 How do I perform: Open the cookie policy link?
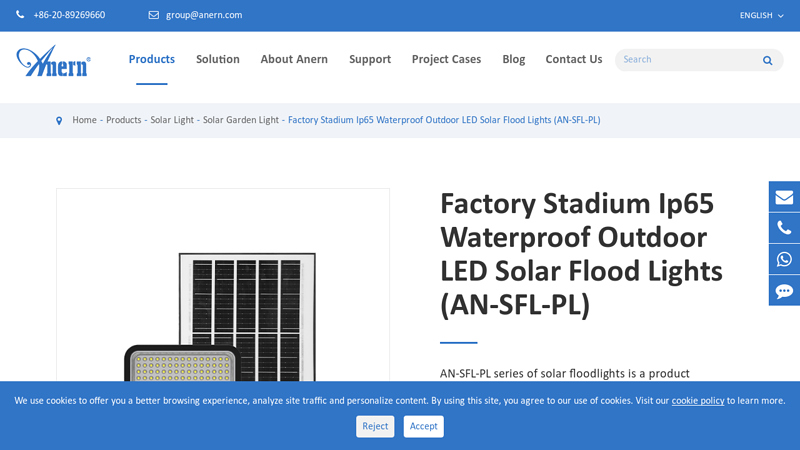click(x=697, y=401)
